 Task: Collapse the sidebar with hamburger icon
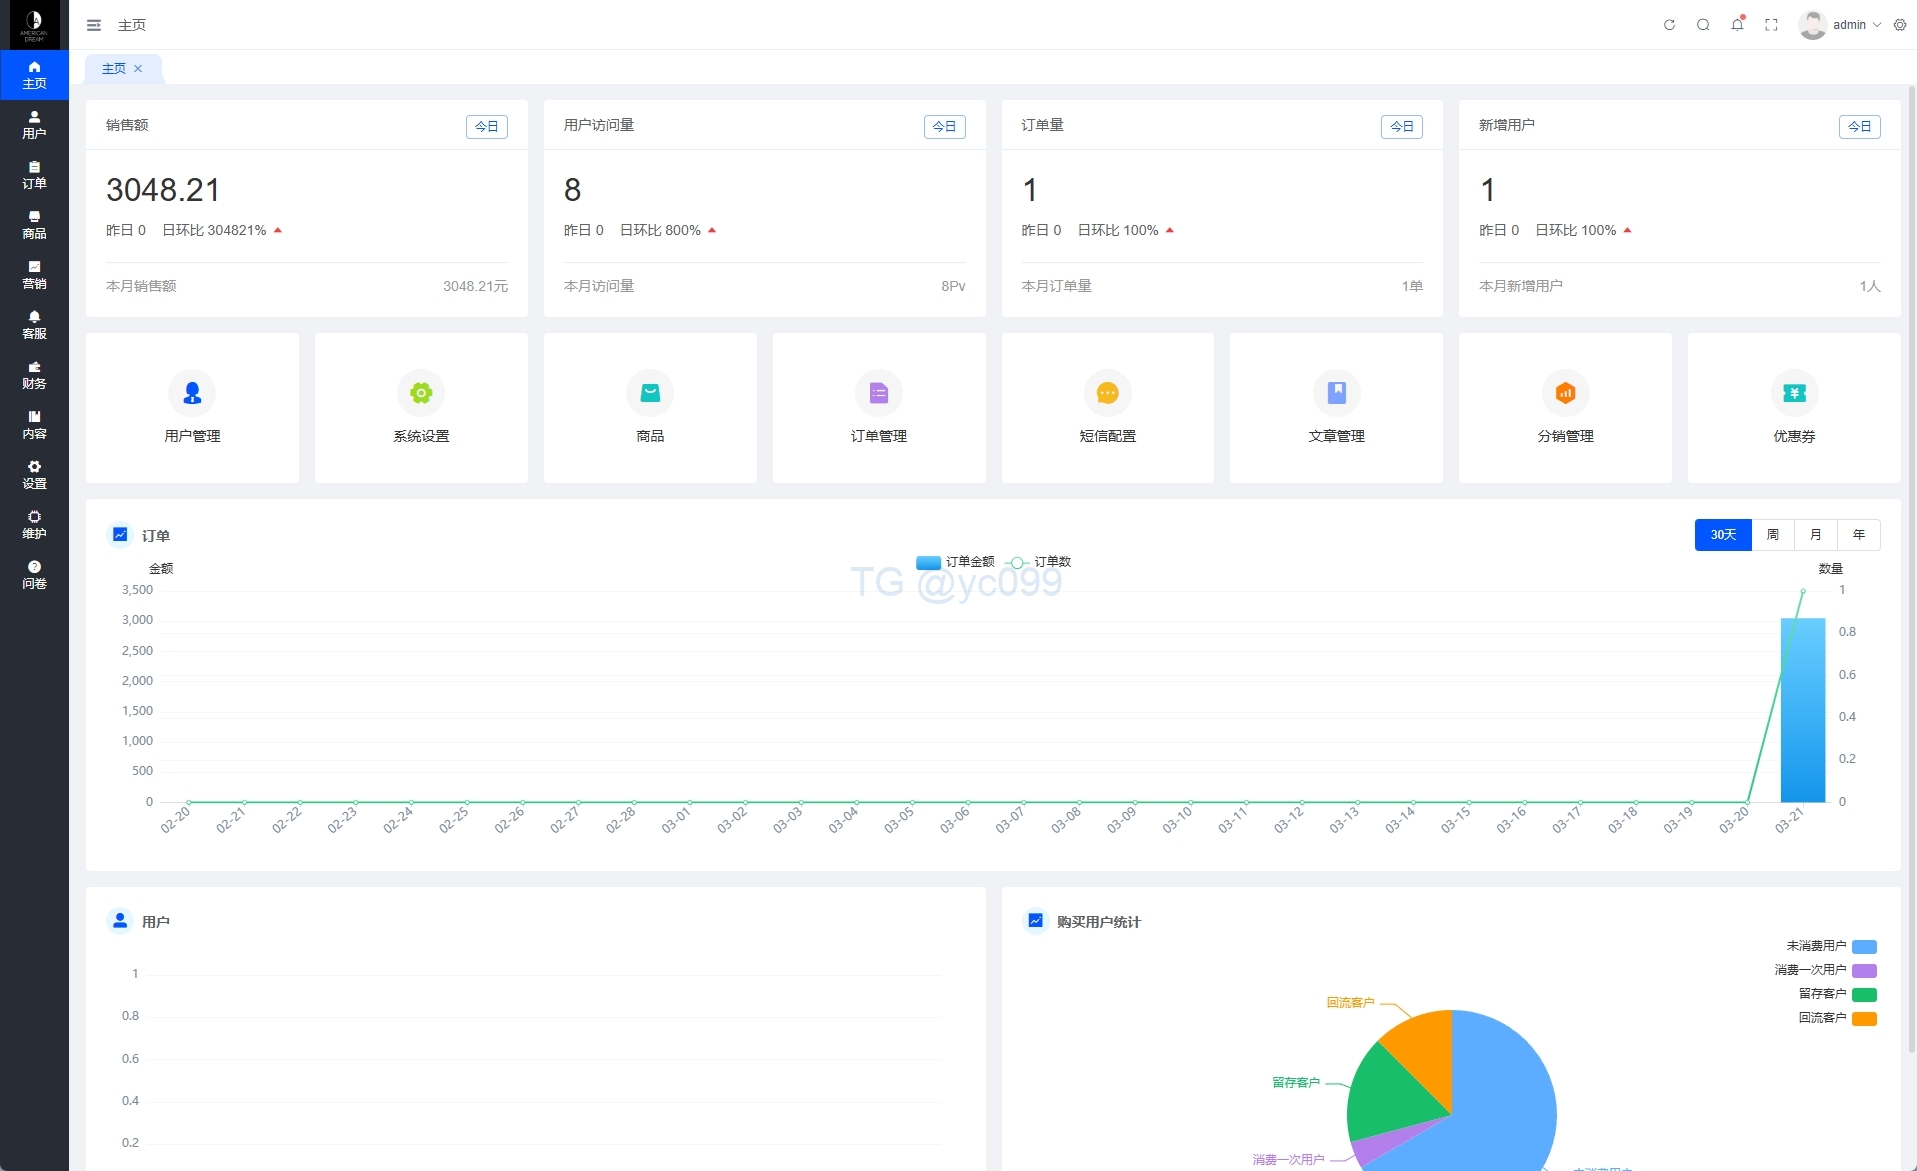[94, 25]
